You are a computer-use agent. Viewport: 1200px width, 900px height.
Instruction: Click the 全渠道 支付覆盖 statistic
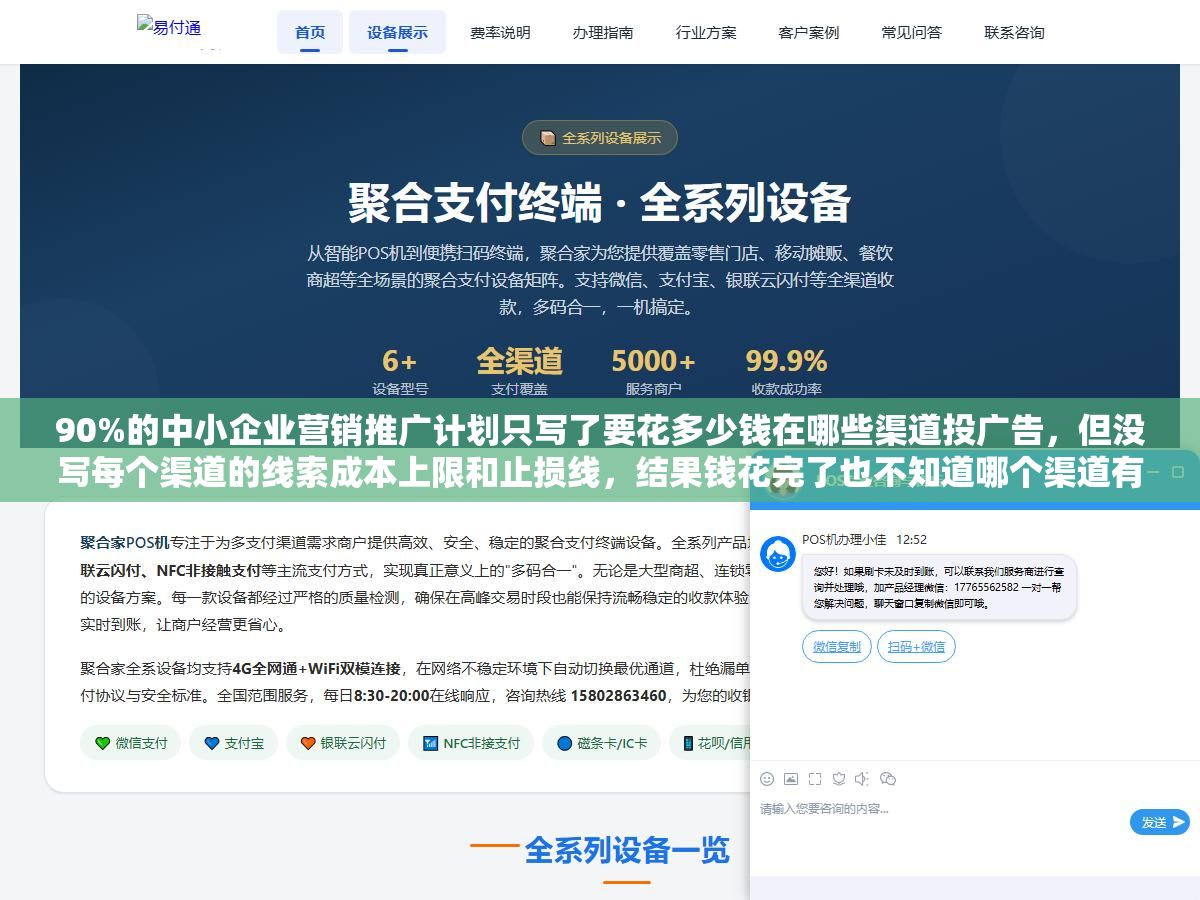(519, 371)
